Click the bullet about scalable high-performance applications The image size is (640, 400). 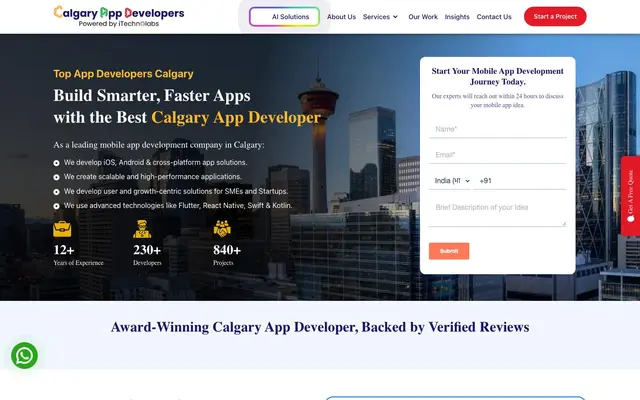point(153,177)
